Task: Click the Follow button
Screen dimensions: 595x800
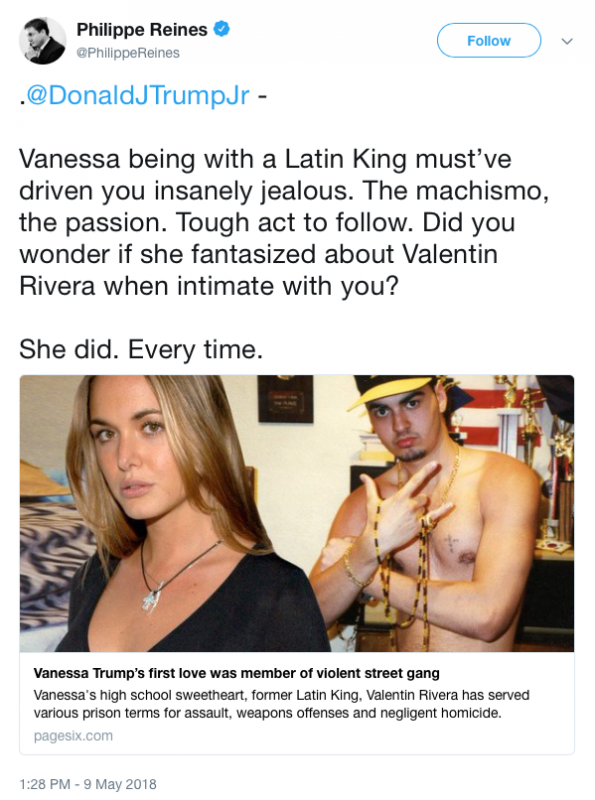Action: click(488, 40)
